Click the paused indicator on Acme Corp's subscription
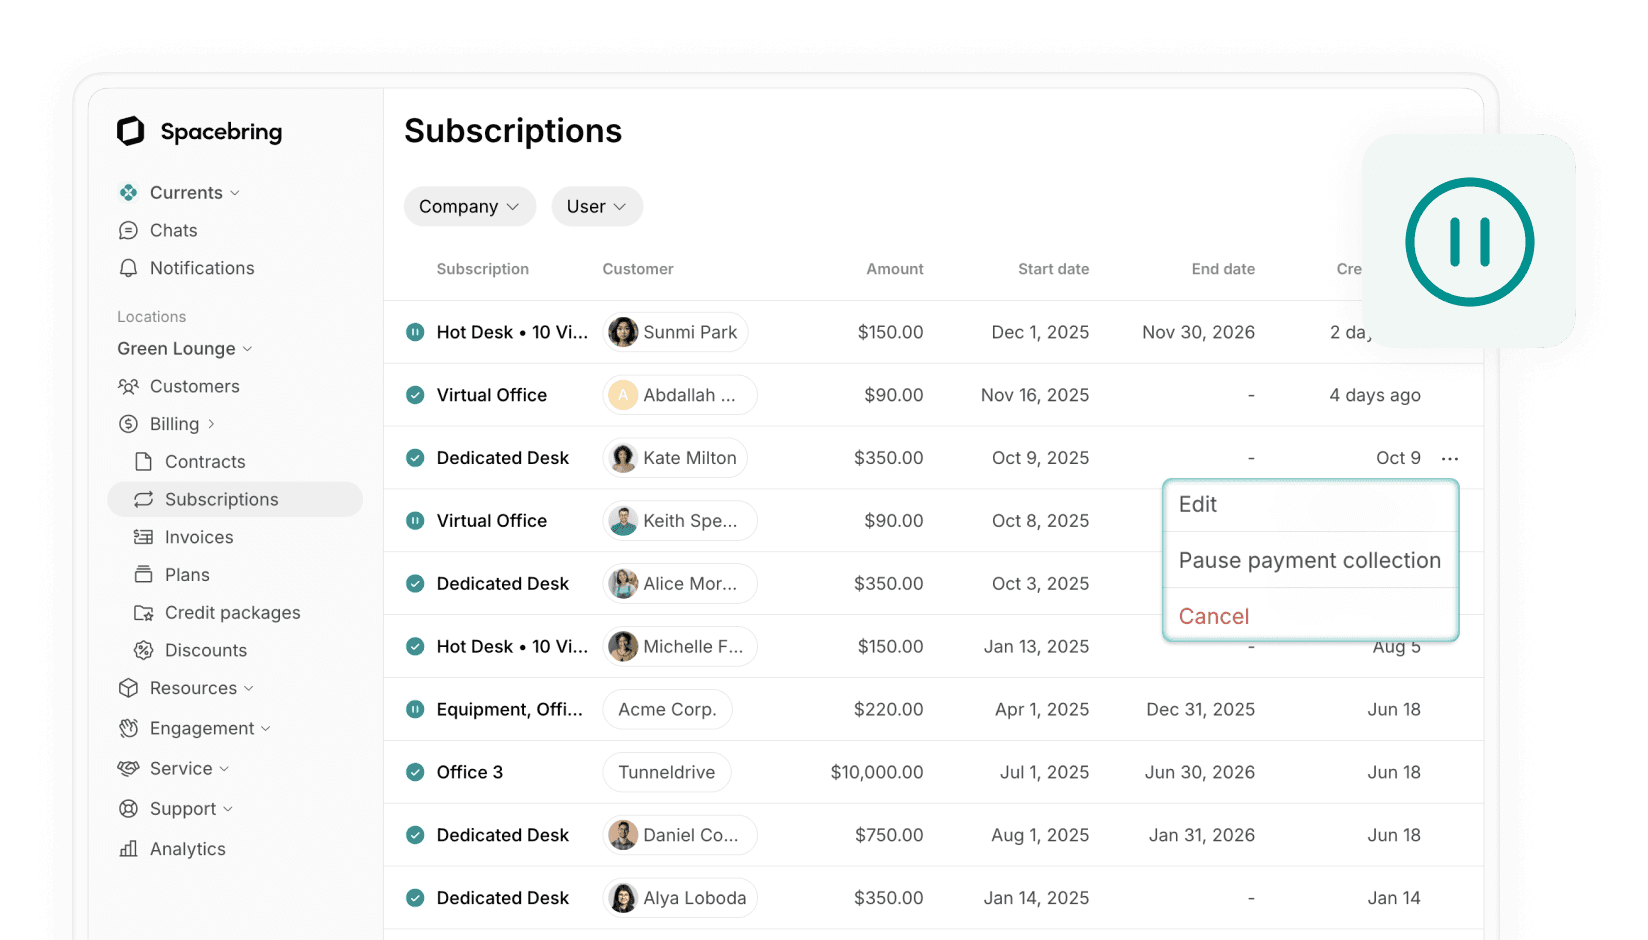1648x940 pixels. pos(415,709)
